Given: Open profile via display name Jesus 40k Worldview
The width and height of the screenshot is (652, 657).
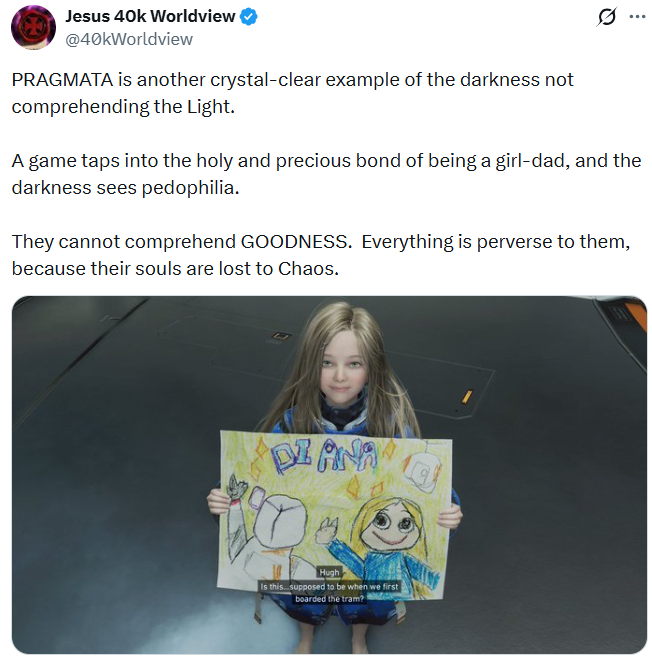Looking at the screenshot, I should coord(150,16).
